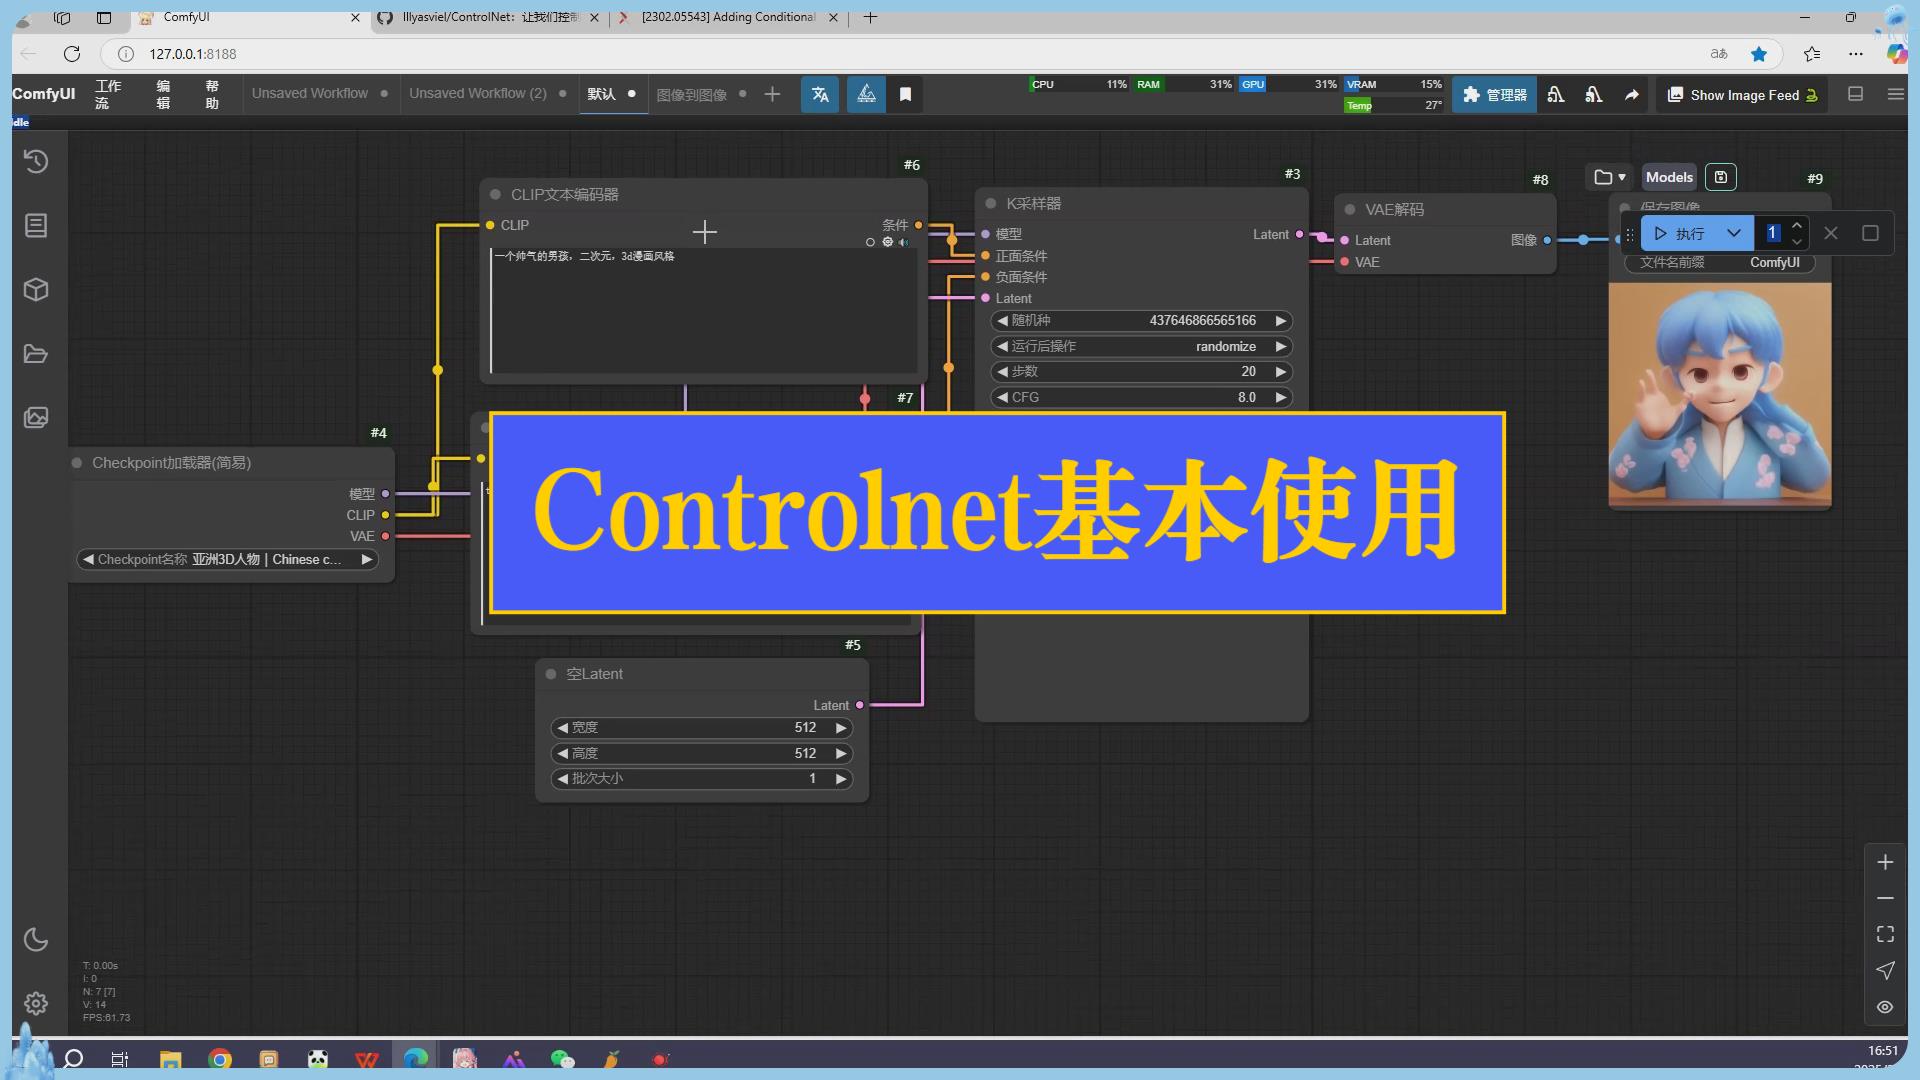Collapse VAE解码 node via dot
The width and height of the screenshot is (1920, 1080).
click(1350, 209)
